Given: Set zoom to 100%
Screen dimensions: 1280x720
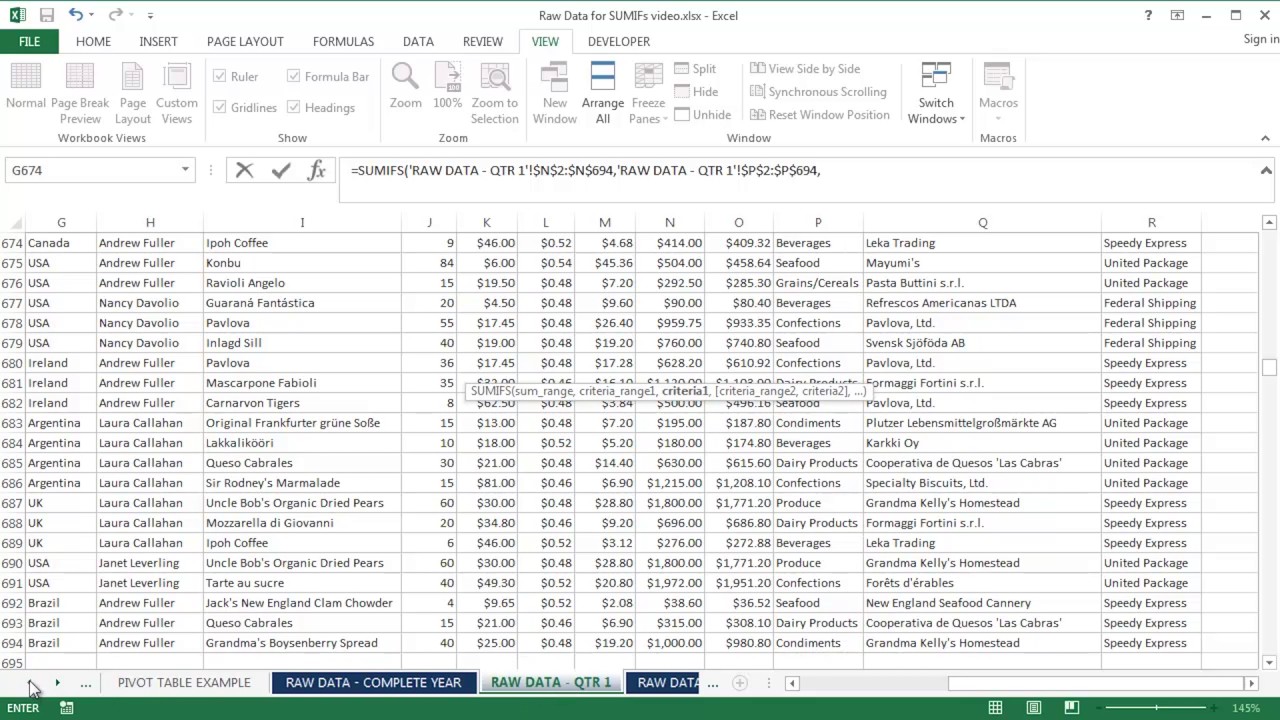Looking at the screenshot, I should click(447, 86).
